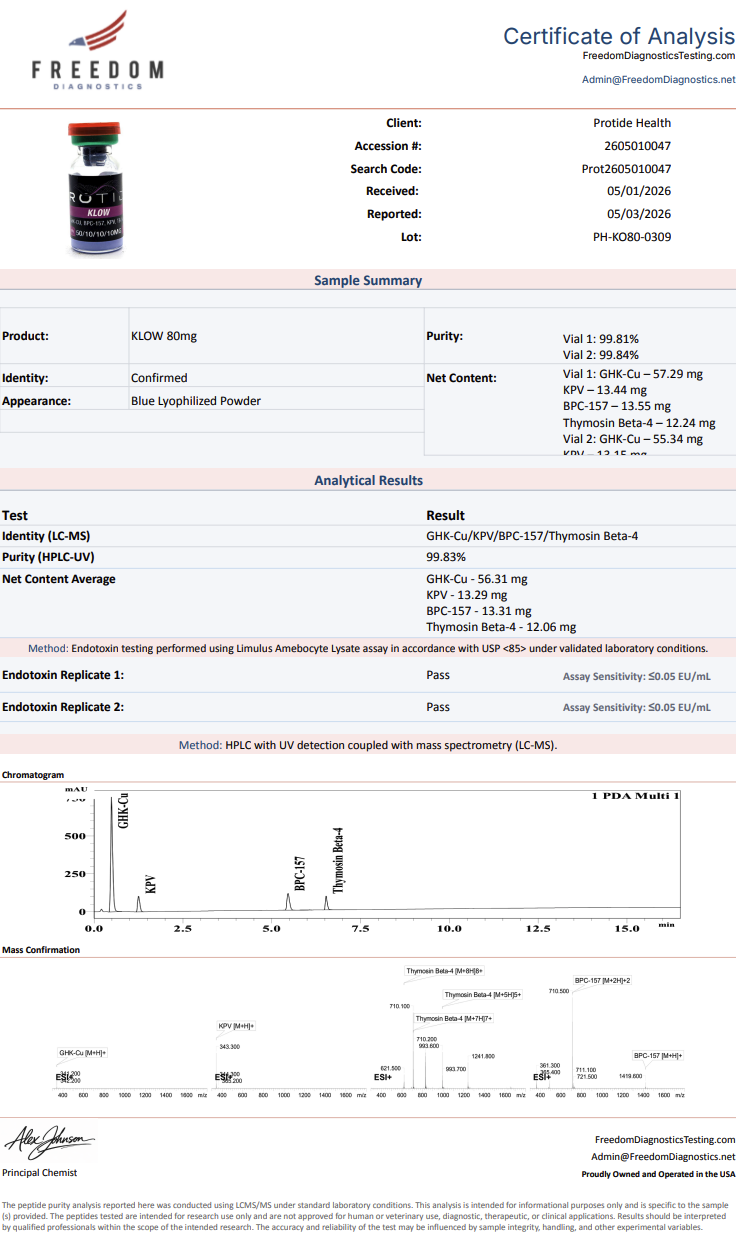Open FreedomDiagnosticsTesting.com link in footer
This screenshot has width=736, height=1233.
tap(665, 1139)
